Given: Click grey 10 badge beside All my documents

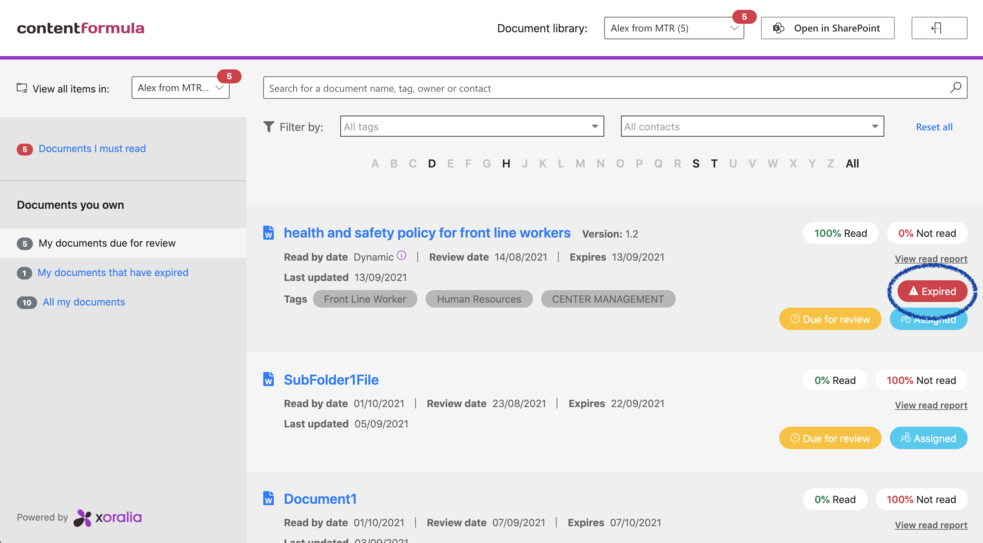Looking at the screenshot, I should pos(26,303).
